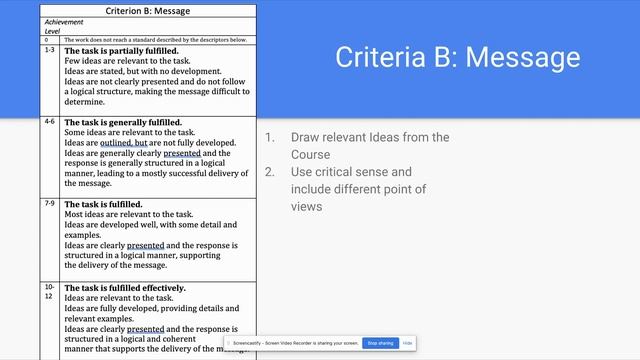
Task: Click level '10-12' in the rubric
Action: (49, 291)
